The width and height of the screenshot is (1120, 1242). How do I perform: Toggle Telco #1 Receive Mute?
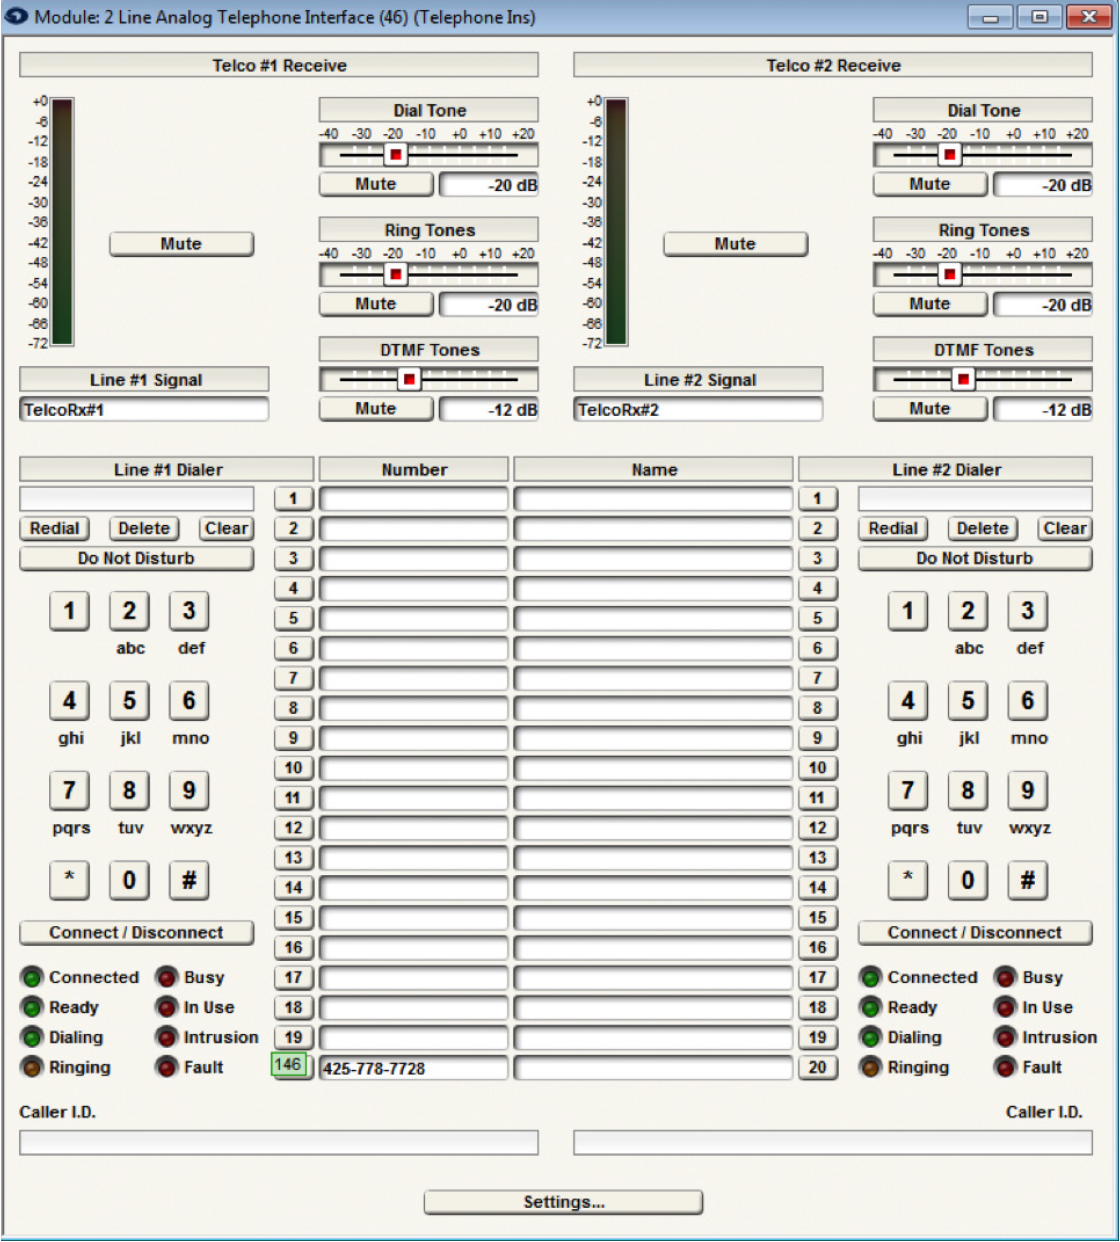pyautogui.click(x=181, y=244)
